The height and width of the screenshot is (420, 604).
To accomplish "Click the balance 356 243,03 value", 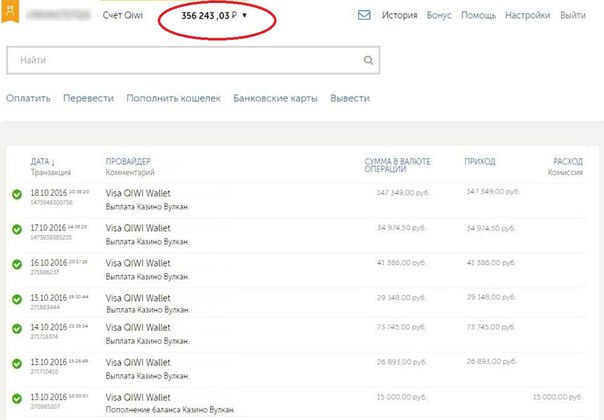I will (209, 15).
